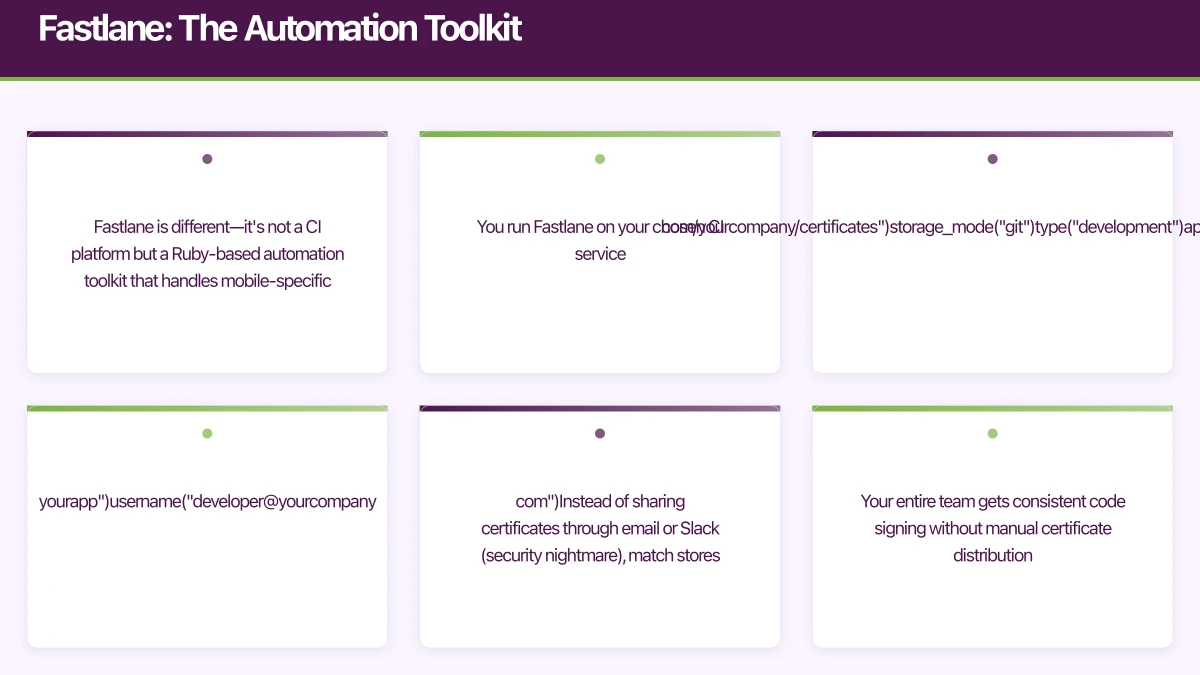
Task: Toggle the green indicator above 'service' text
Action: click(x=600, y=158)
